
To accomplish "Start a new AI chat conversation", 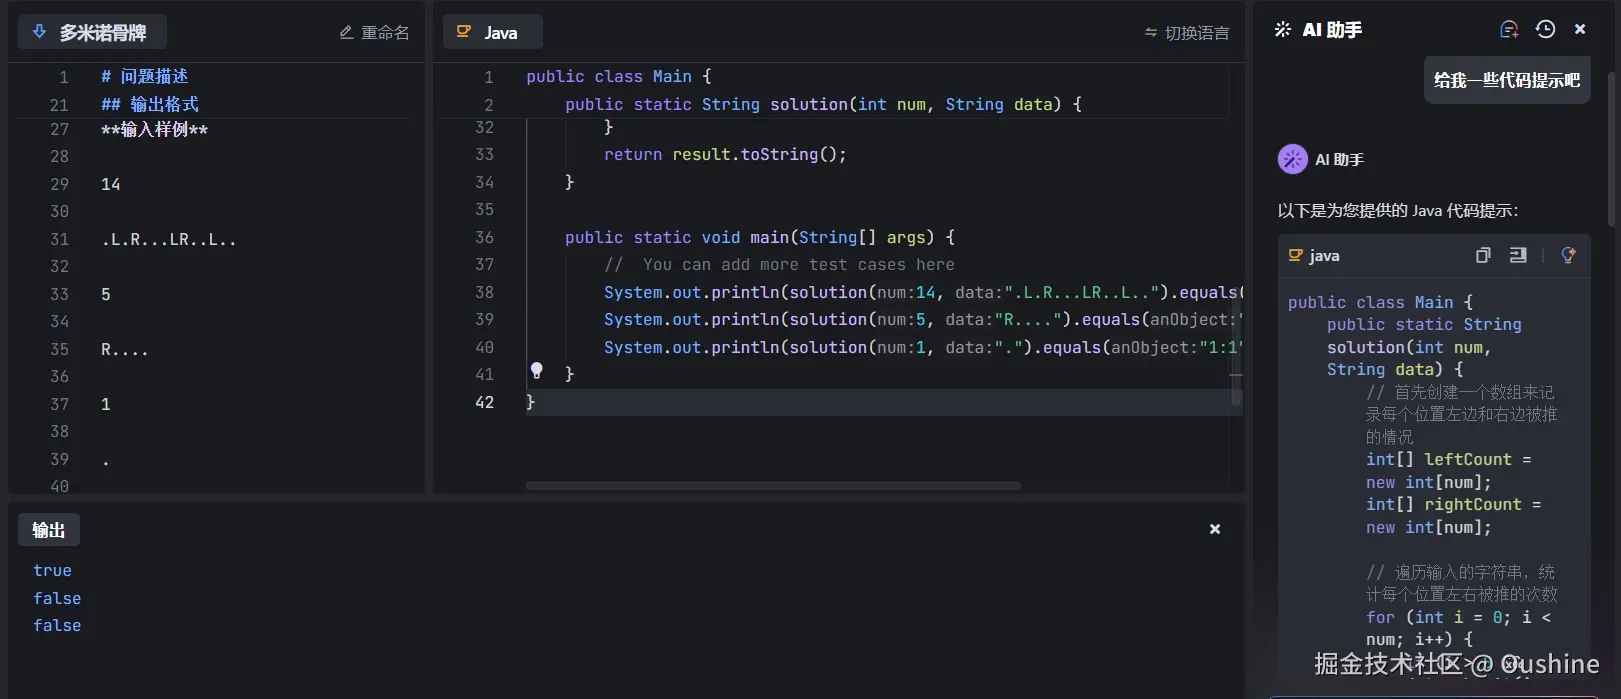I will 1509,30.
